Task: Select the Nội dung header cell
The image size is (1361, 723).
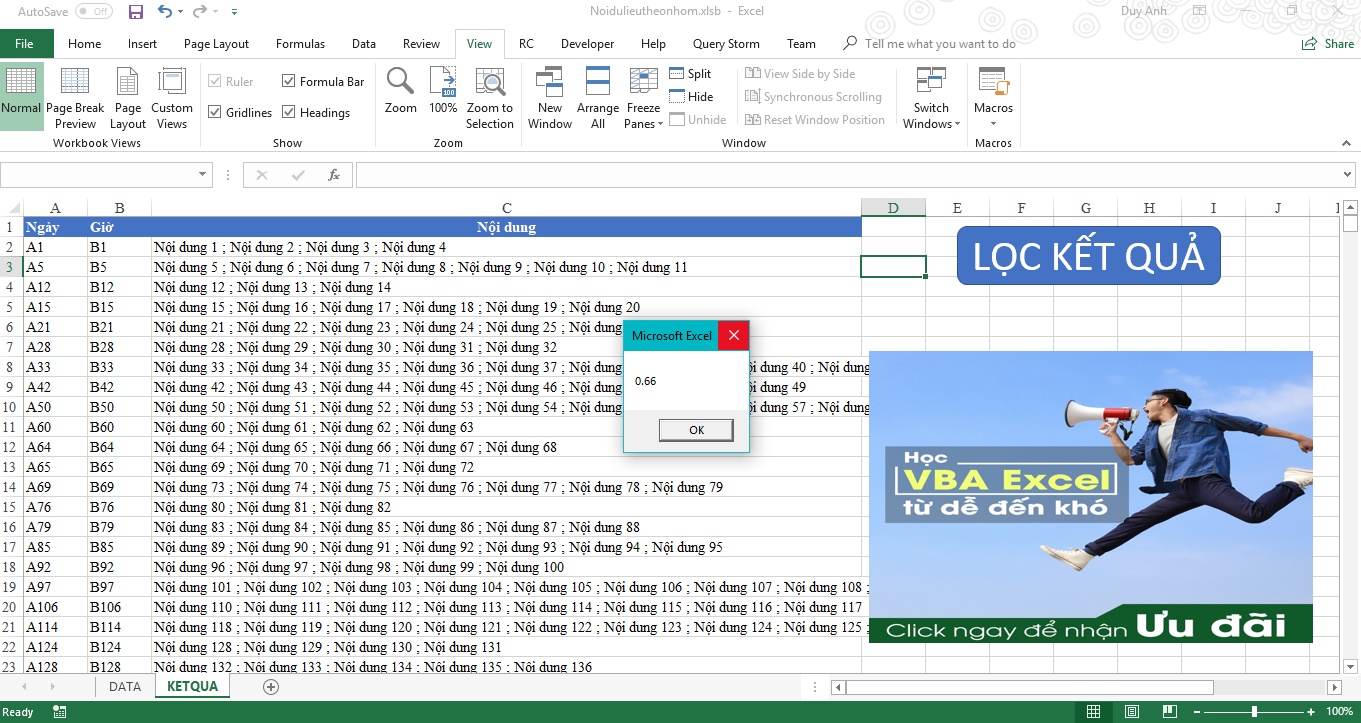Action: (x=506, y=227)
